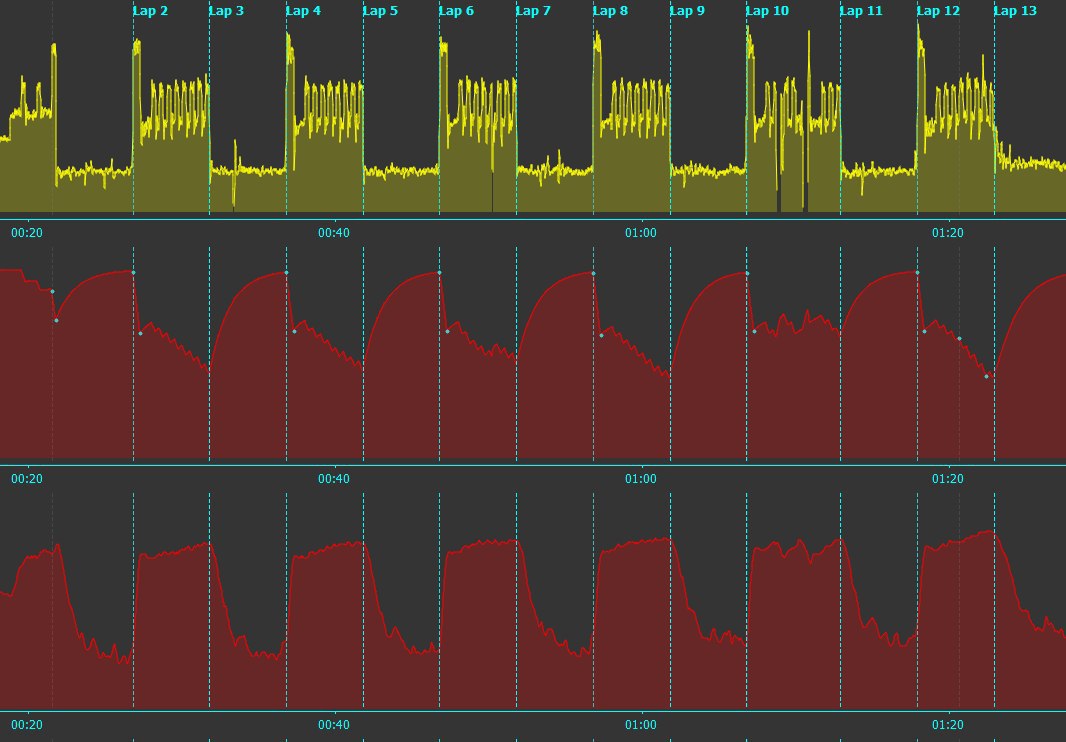Screen dimensions: 1066x742
Task: Click the Lap 13 marker label
Action: click(x=1016, y=11)
